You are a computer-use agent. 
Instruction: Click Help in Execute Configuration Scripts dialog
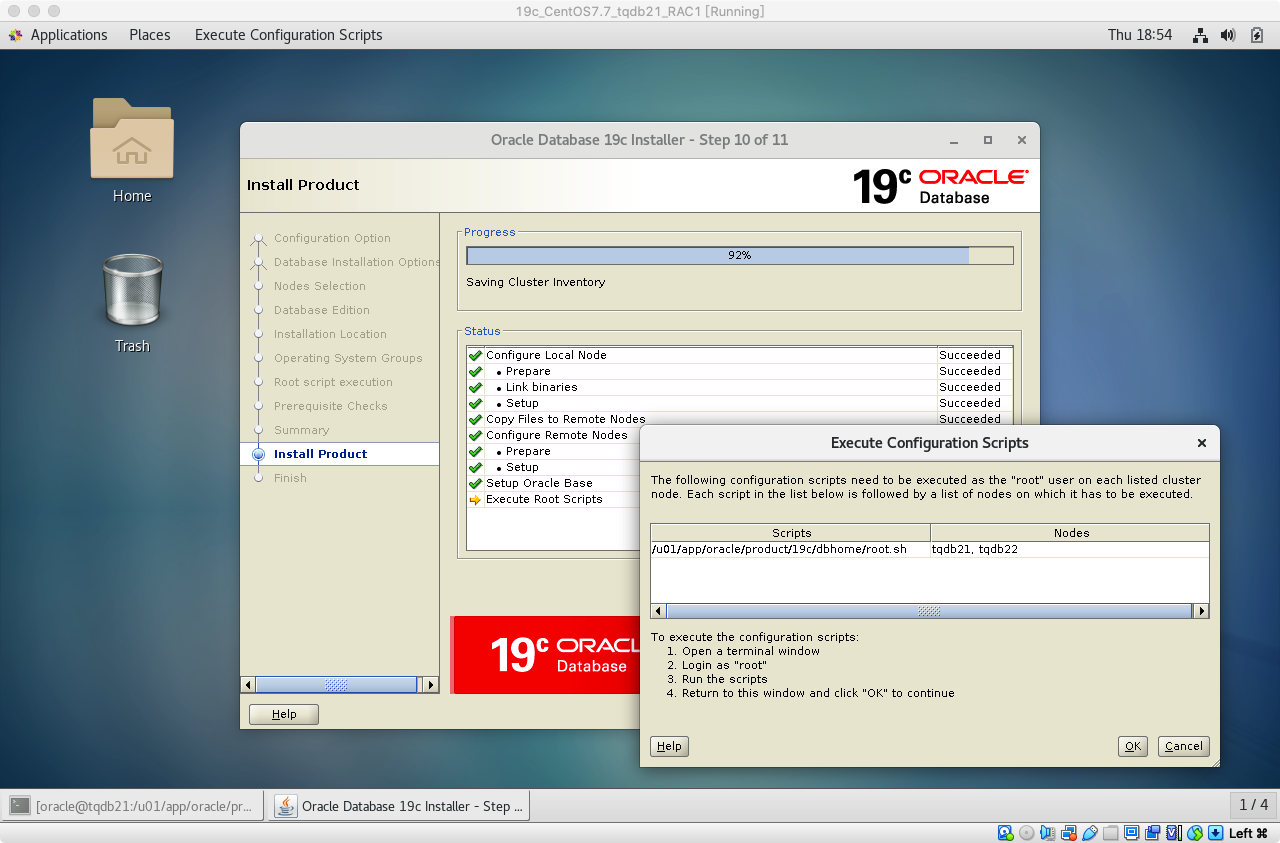[x=669, y=746]
